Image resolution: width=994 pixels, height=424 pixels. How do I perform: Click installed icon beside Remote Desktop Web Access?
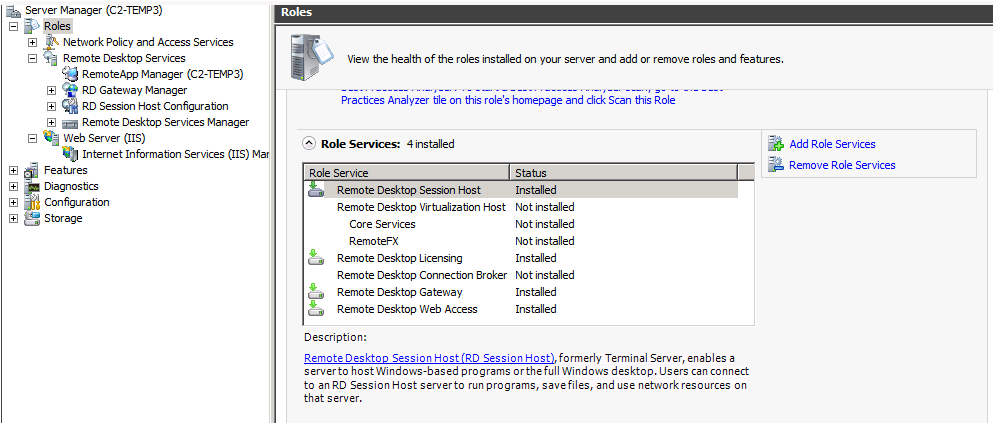coord(316,309)
